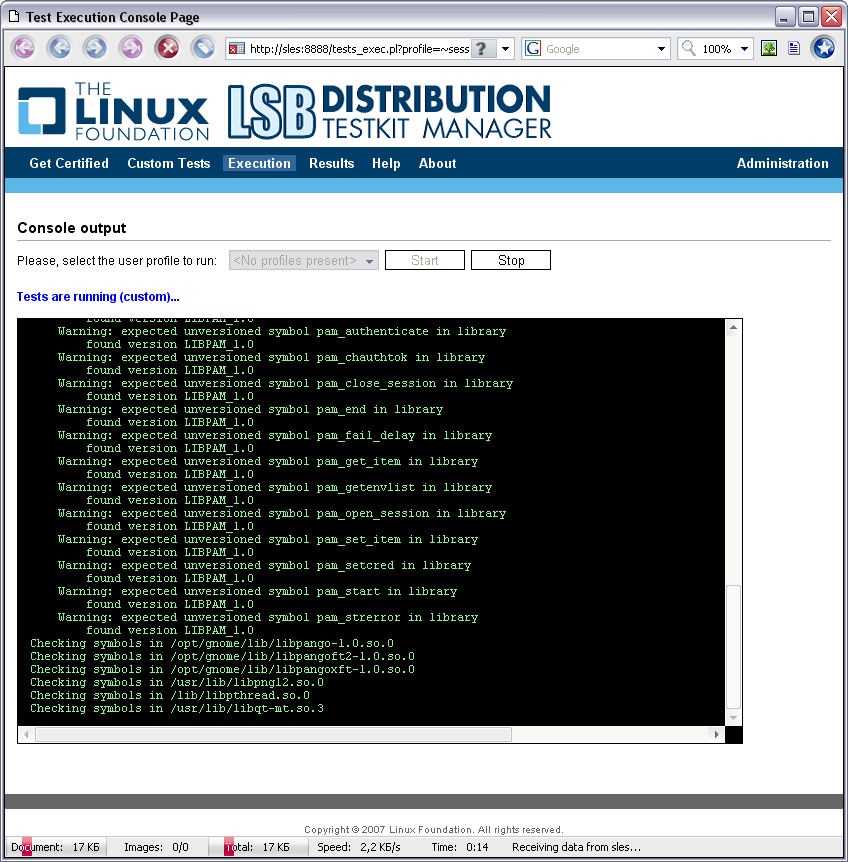Viewport: 848px width, 862px height.
Task: Focus the Google search field
Action: click(x=598, y=49)
